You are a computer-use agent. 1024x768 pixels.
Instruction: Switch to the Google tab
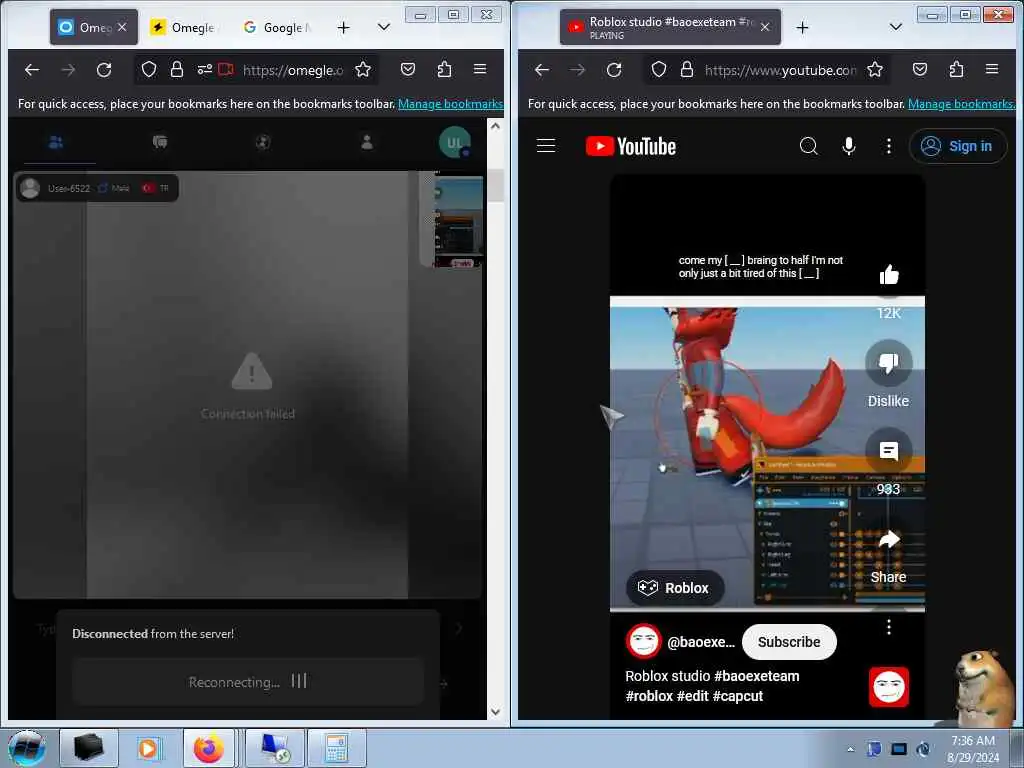click(277, 27)
